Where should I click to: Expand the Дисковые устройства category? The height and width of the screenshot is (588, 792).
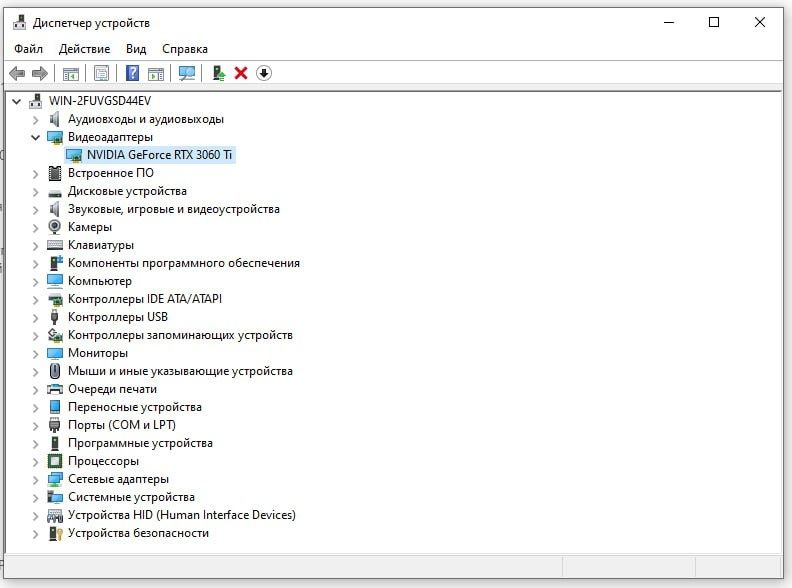pos(35,192)
